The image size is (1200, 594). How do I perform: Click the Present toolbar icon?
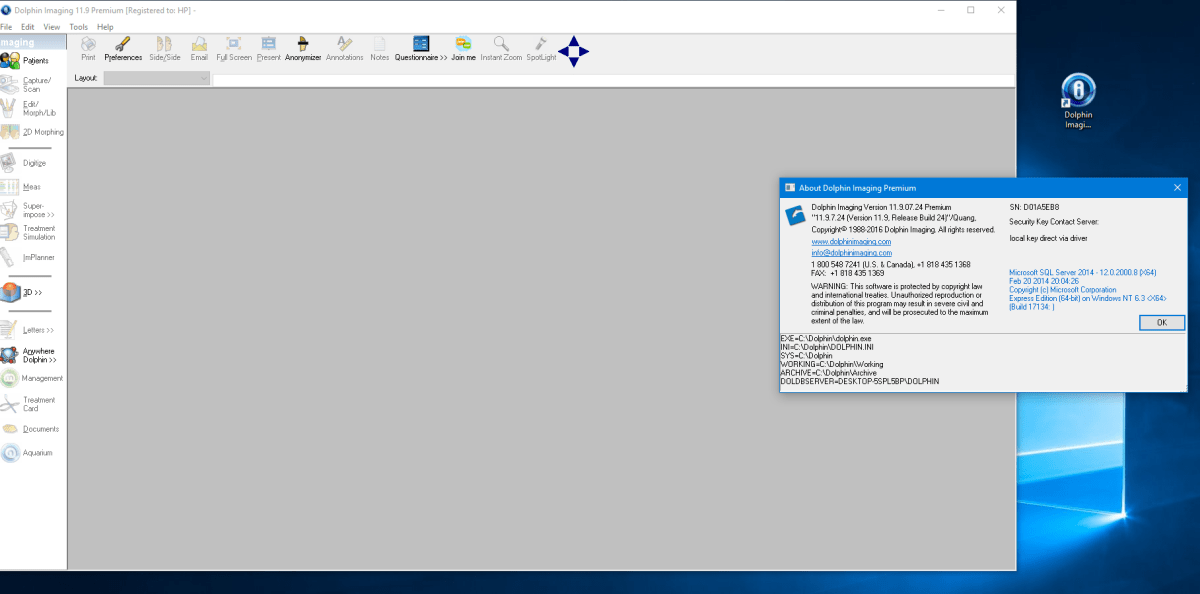point(268,49)
